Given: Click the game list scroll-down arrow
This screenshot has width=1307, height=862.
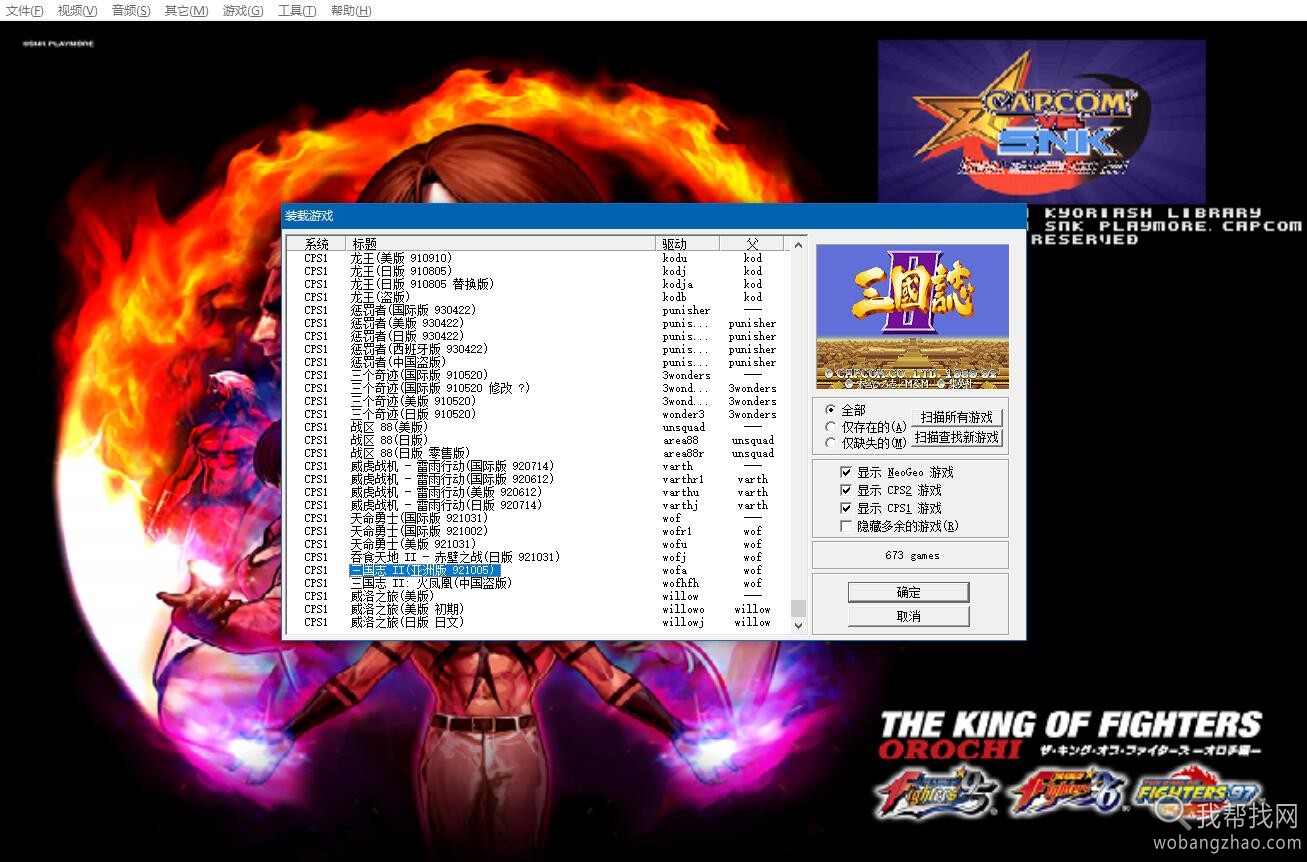Looking at the screenshot, I should coord(798,625).
